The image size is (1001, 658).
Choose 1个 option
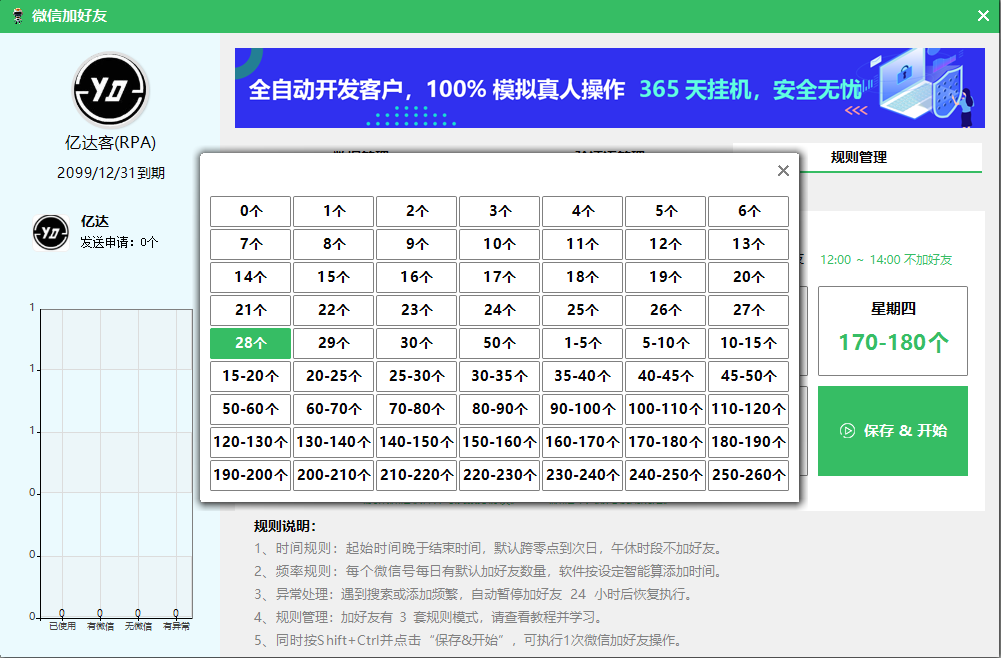(333, 211)
